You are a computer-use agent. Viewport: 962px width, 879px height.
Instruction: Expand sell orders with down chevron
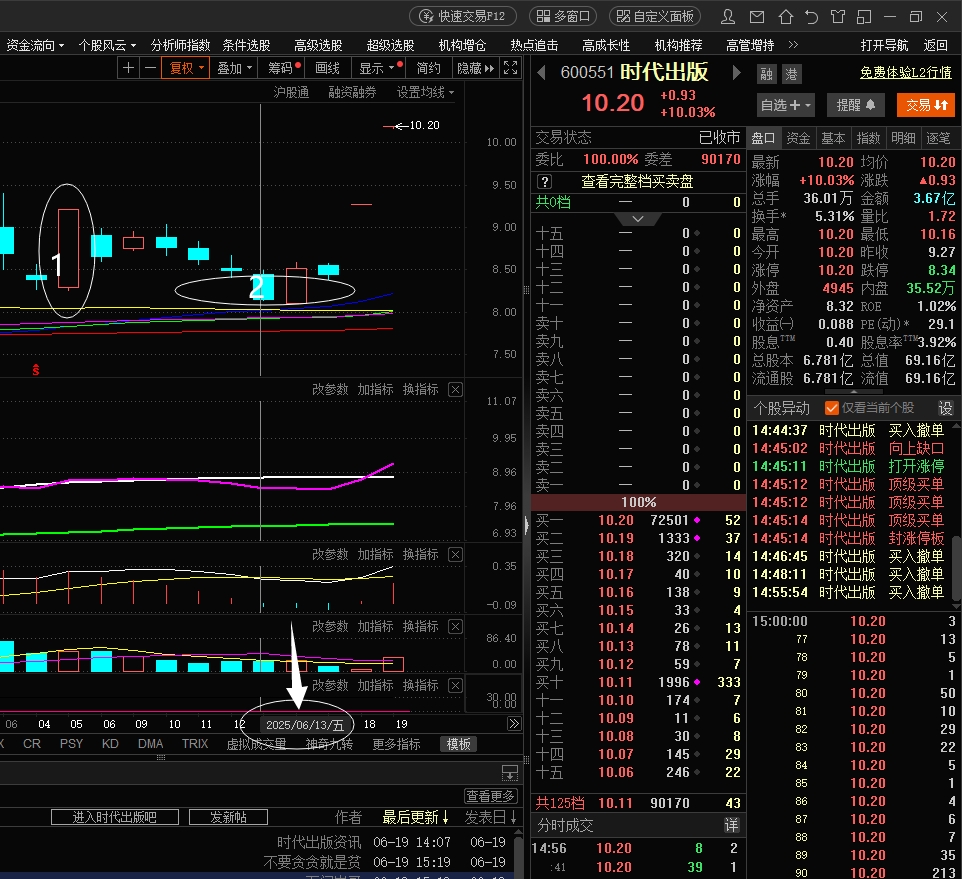click(x=637, y=218)
